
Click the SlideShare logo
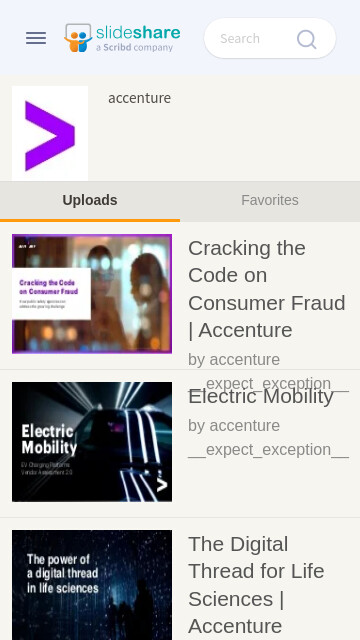click(x=122, y=38)
